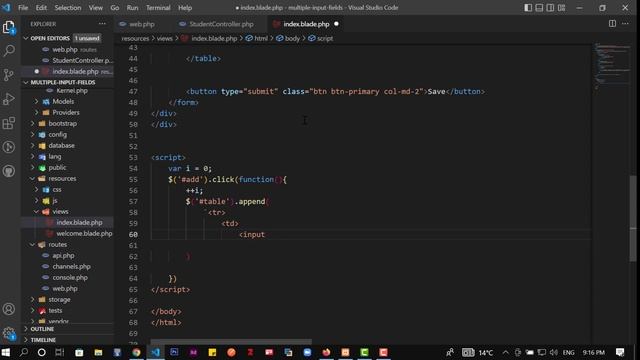Image resolution: width=640 pixels, height=360 pixels.
Task: Click the VS Code logo in title bar
Action: [x=6, y=7]
